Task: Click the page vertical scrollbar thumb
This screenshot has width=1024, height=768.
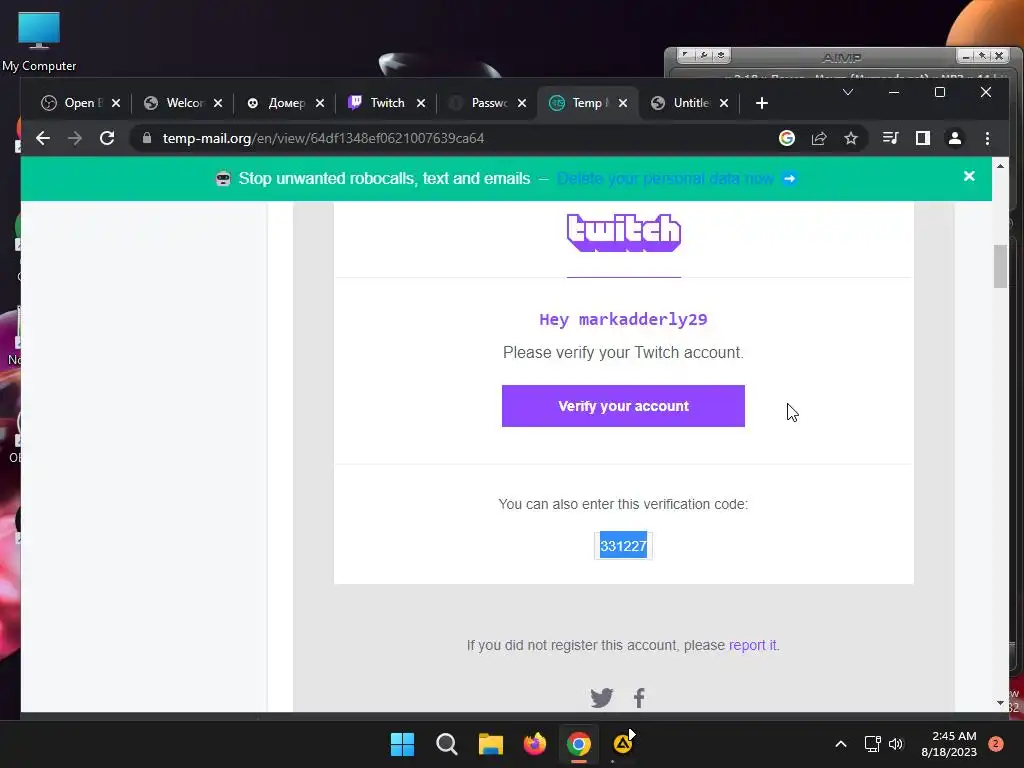Action: coord(1000,266)
